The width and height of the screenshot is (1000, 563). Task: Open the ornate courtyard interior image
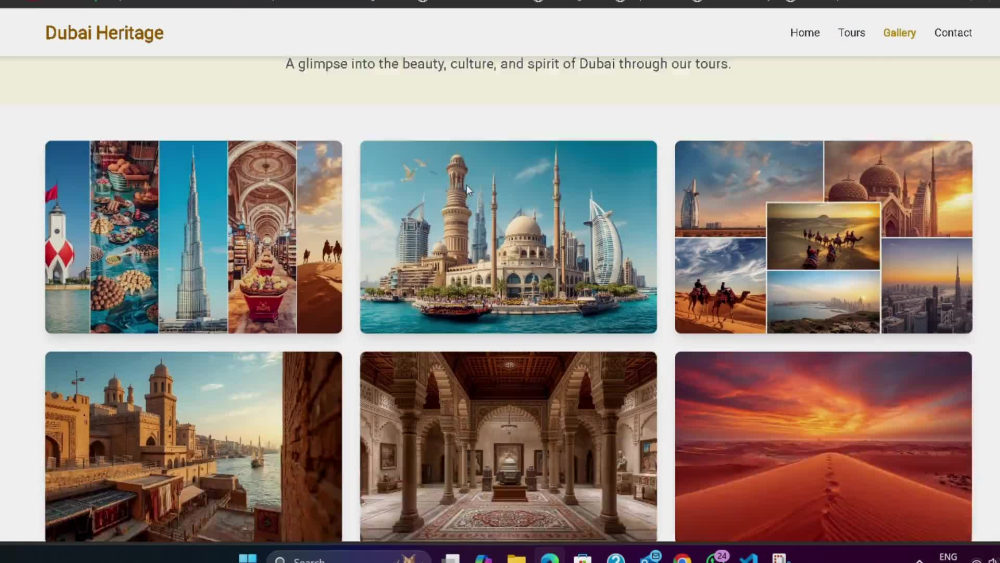click(x=508, y=446)
